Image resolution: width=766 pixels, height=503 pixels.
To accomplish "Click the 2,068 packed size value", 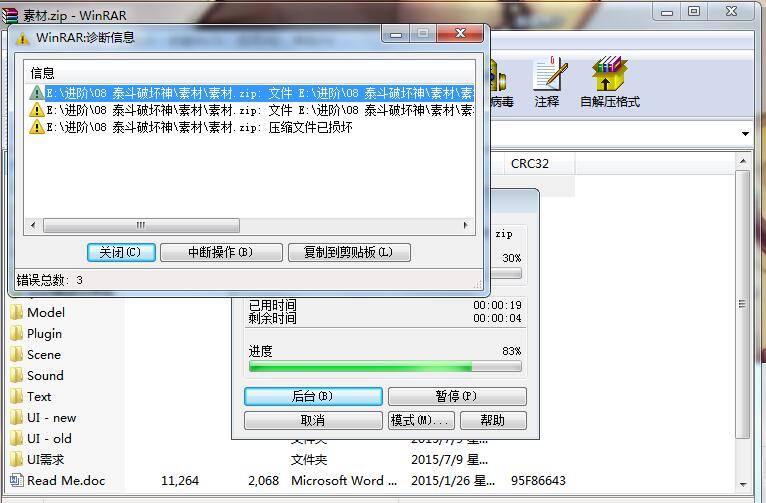I will click(263, 481).
